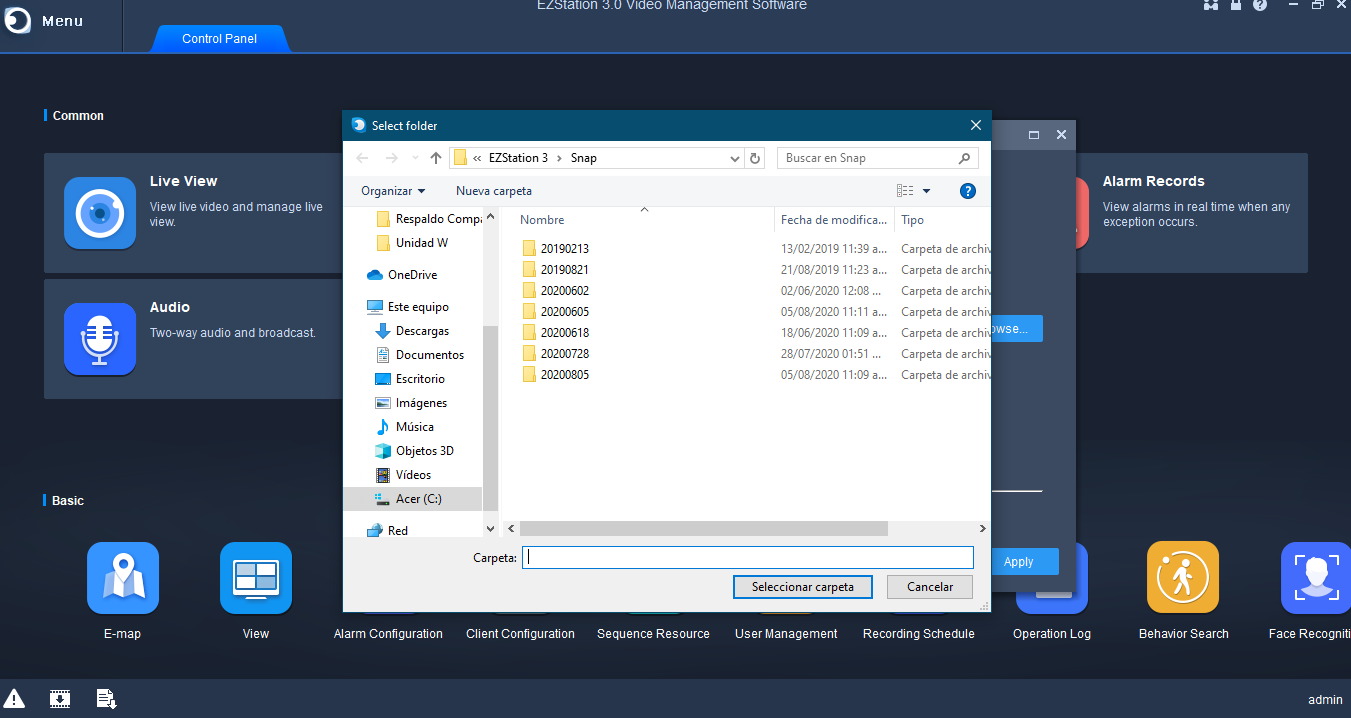Open the file export tasks icon

106,699
